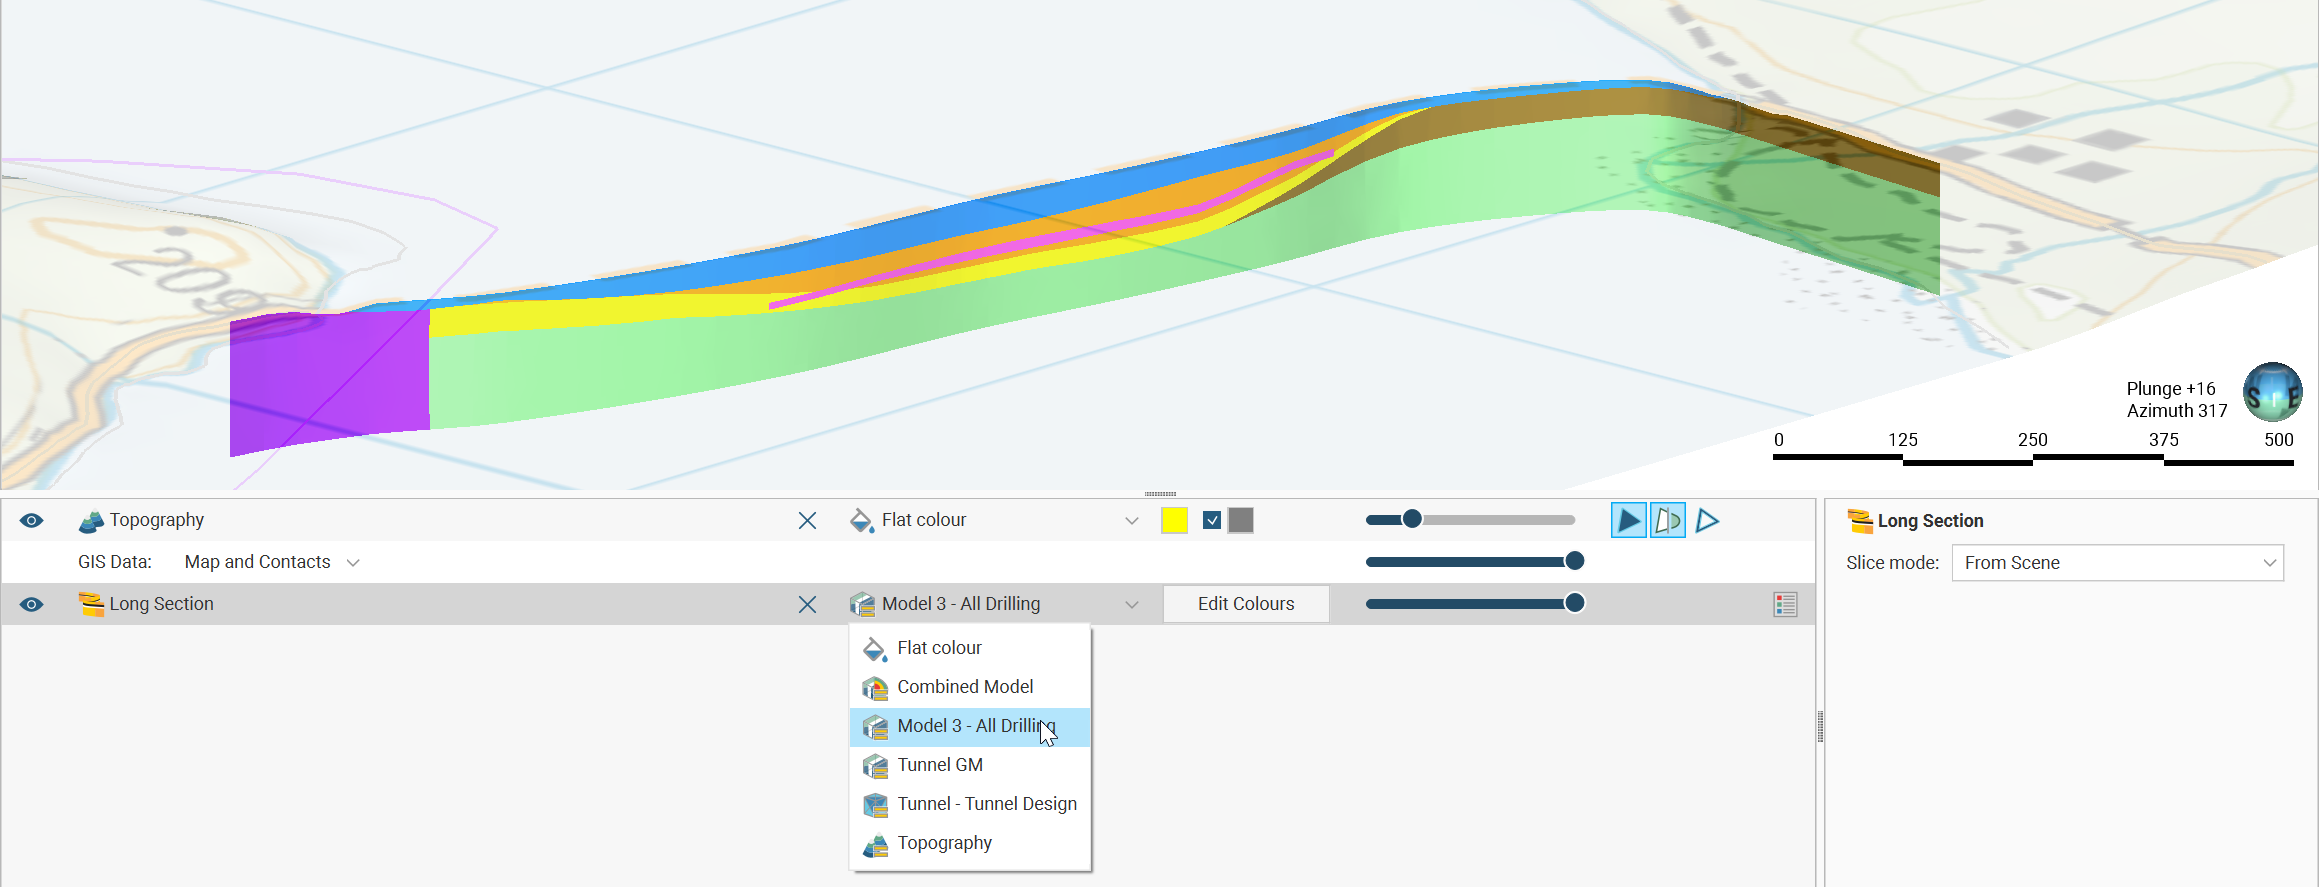Click the outlined triangle render button

coord(1707,520)
